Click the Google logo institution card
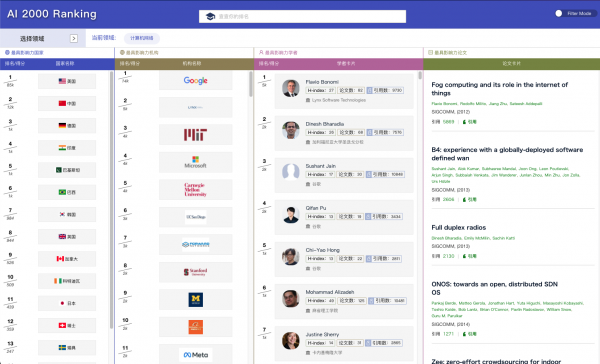 pyautogui.click(x=196, y=80)
